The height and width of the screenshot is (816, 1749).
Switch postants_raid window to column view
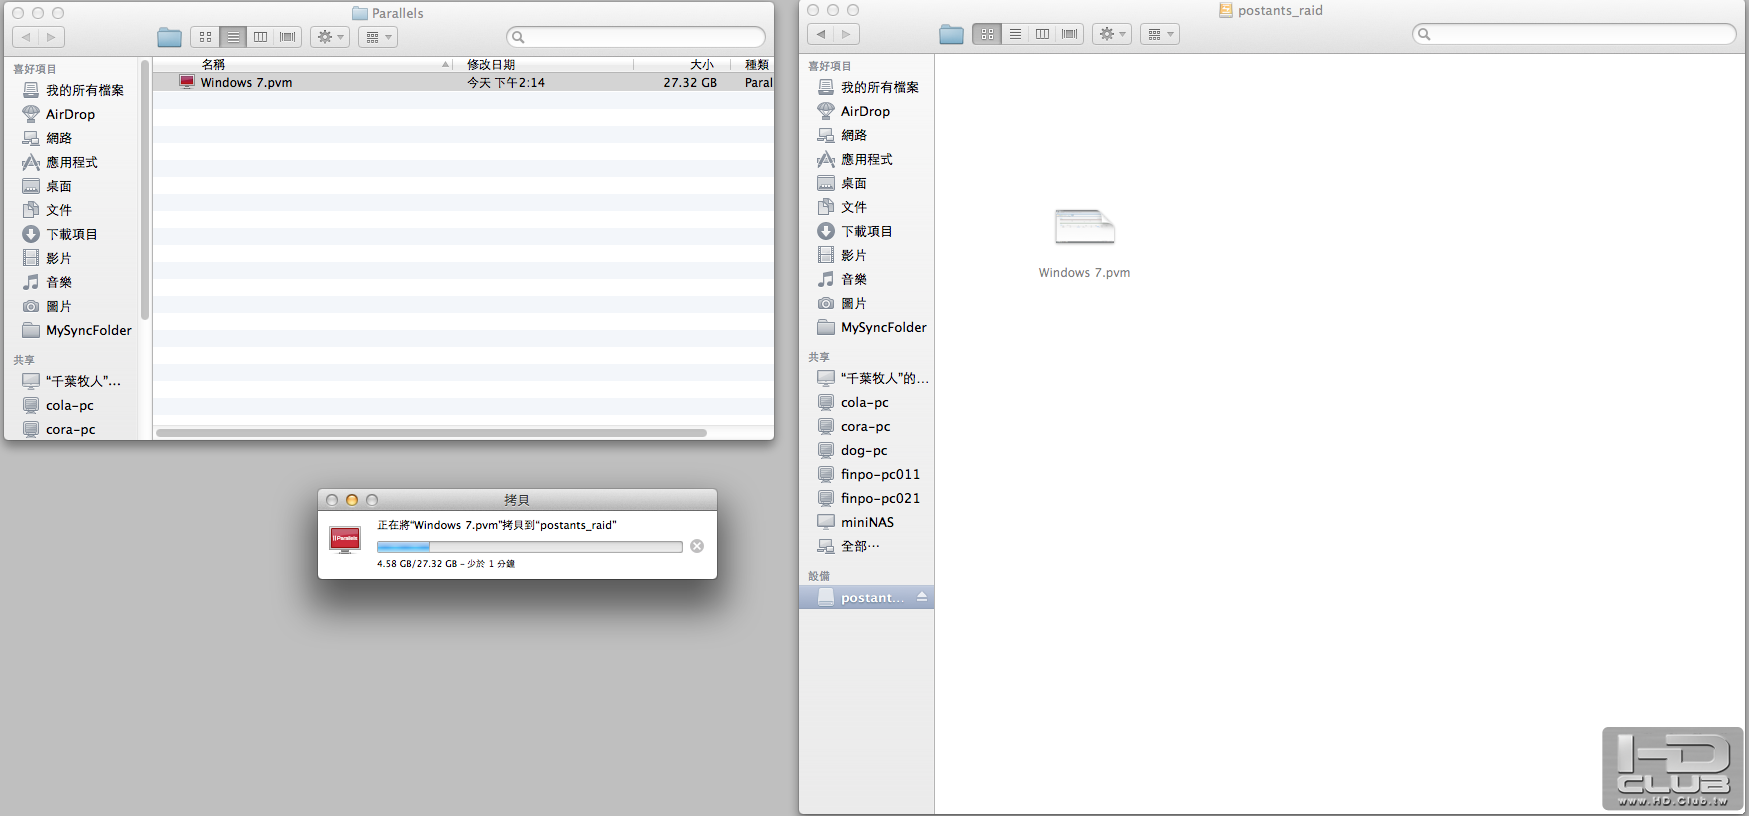coord(1042,34)
